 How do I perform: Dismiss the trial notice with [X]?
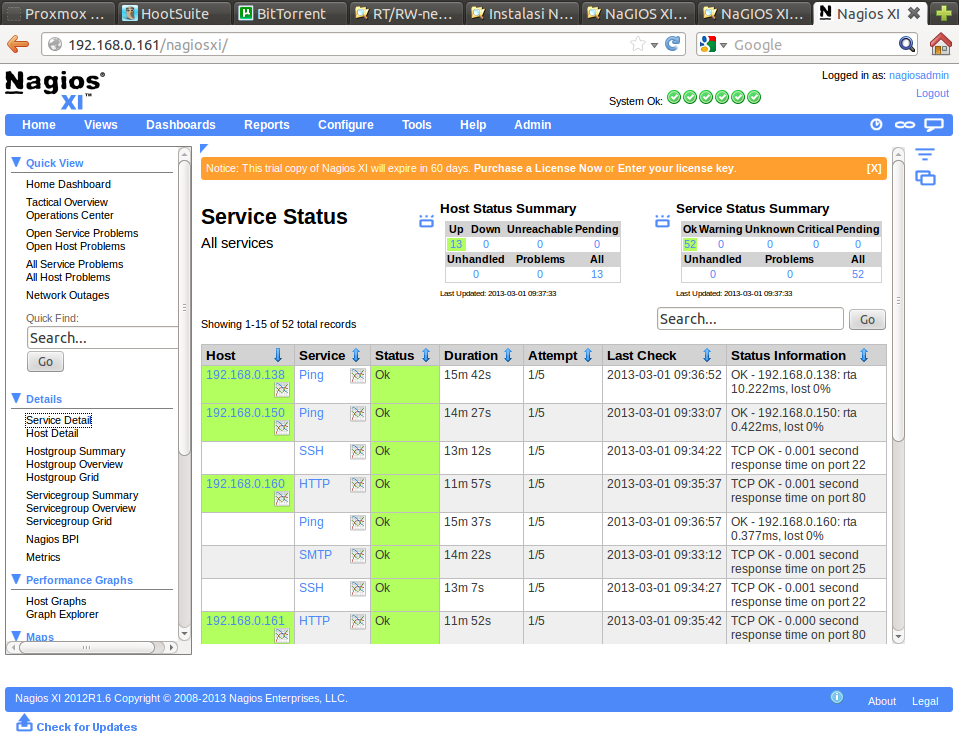point(874,168)
